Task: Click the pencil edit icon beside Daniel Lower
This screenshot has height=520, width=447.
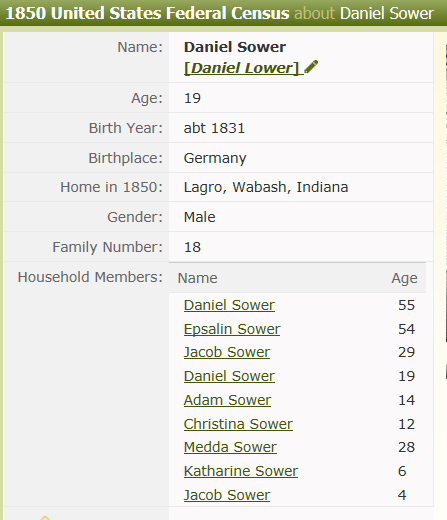Action: tap(311, 67)
